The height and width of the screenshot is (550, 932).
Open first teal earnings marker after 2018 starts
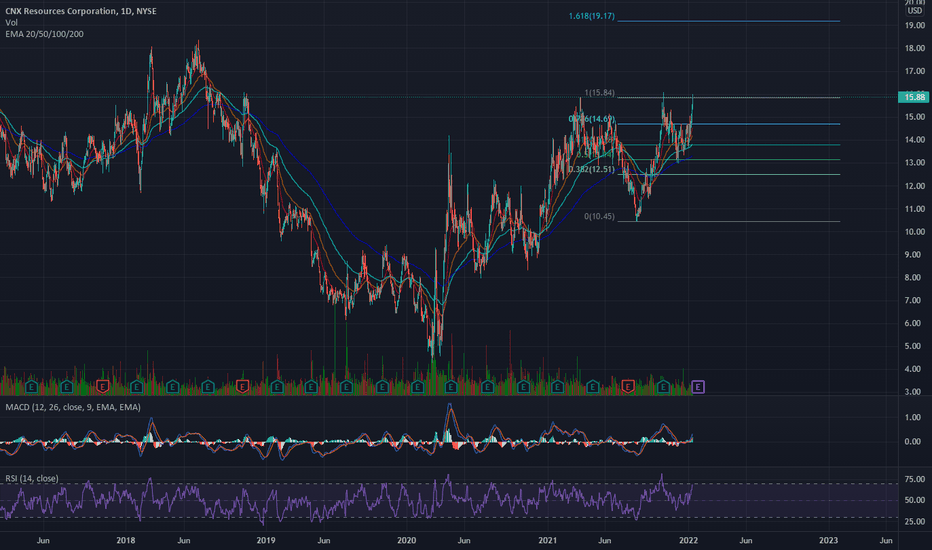click(x=137, y=387)
